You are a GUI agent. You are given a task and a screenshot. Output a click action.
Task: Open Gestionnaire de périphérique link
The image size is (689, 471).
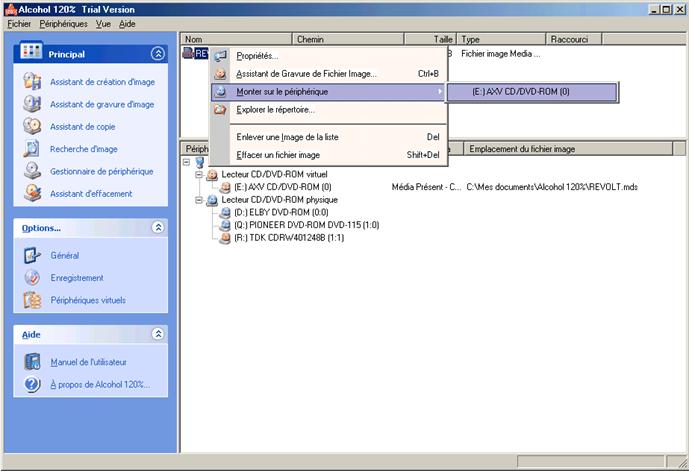click(102, 171)
